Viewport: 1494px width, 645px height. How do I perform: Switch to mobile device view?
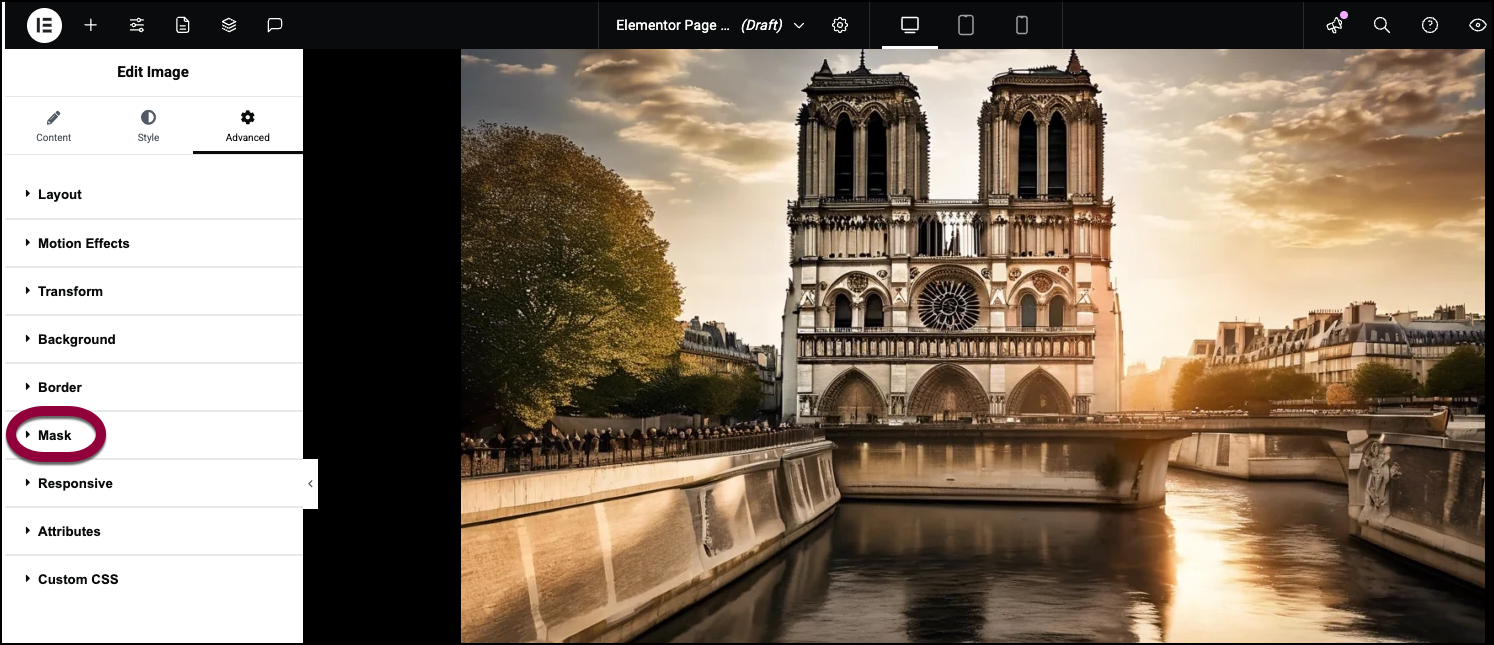[1022, 25]
